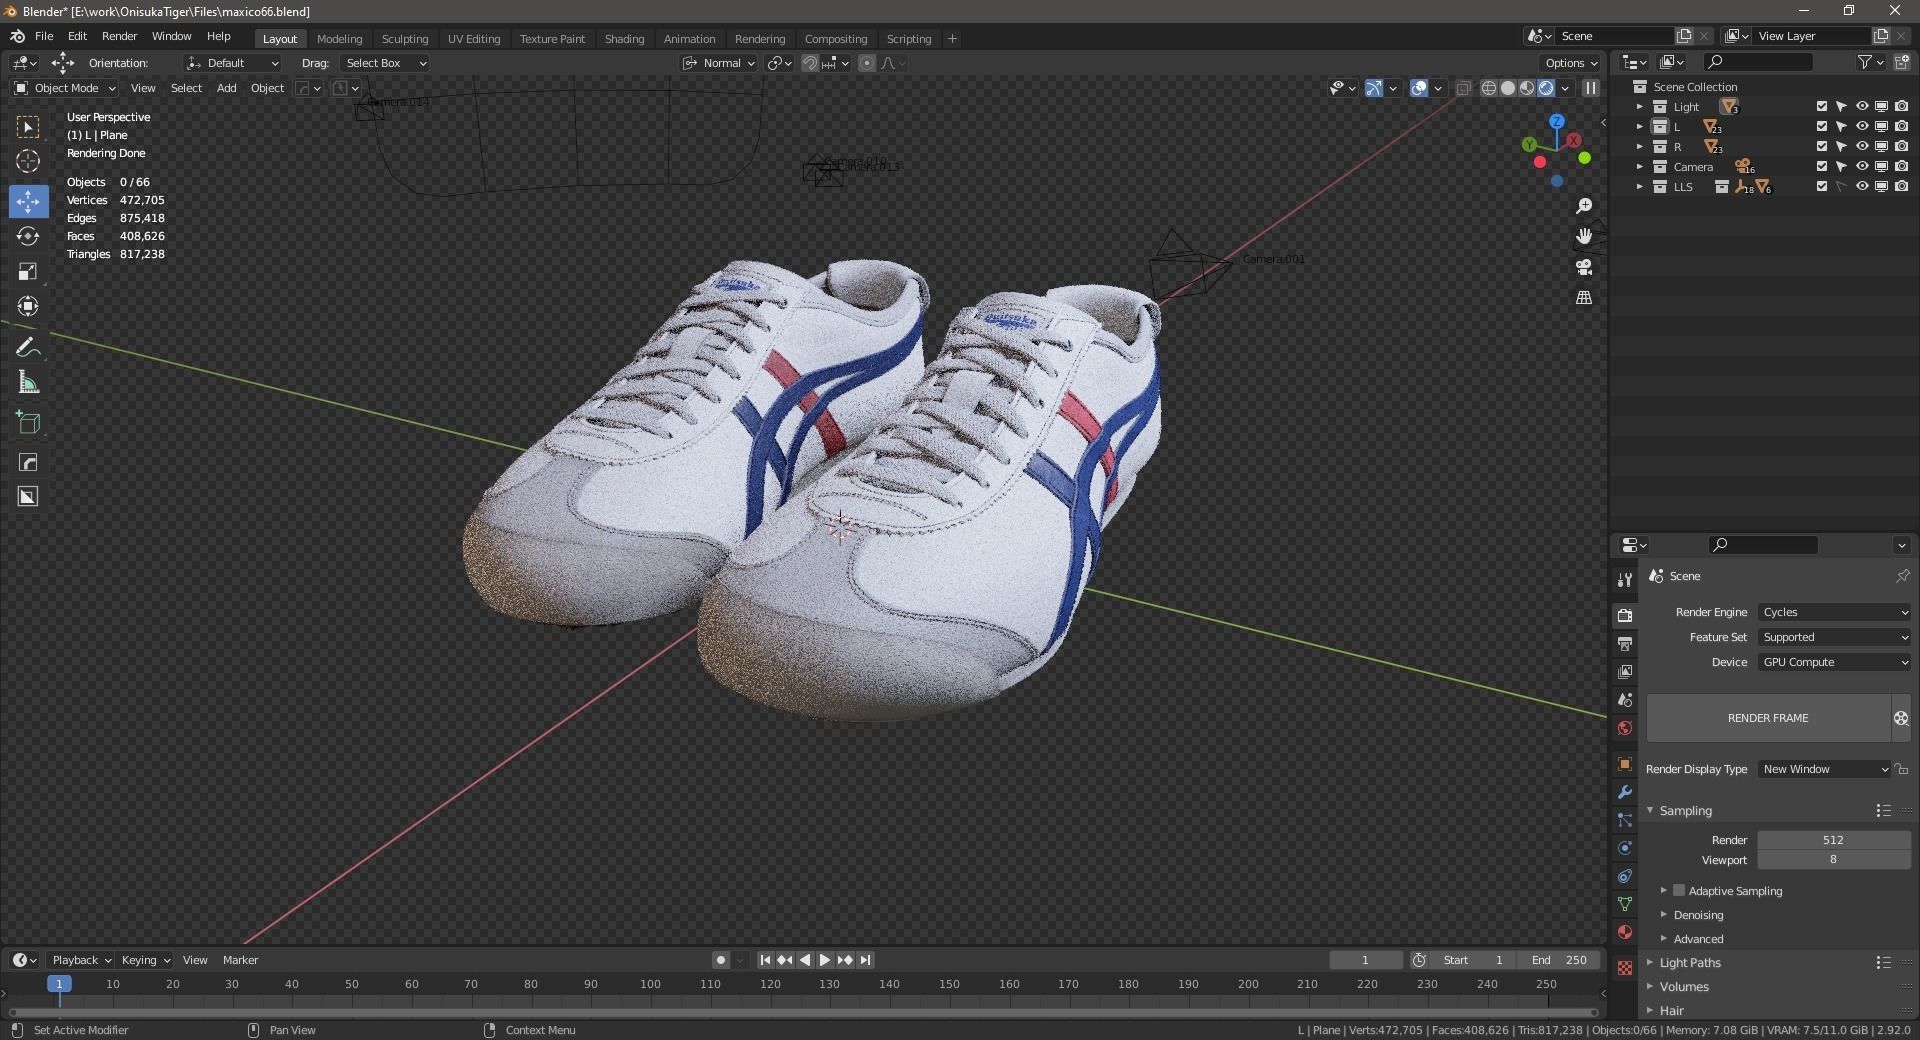
Task: Switch perspective/orthographic grid icon
Action: [1584, 298]
